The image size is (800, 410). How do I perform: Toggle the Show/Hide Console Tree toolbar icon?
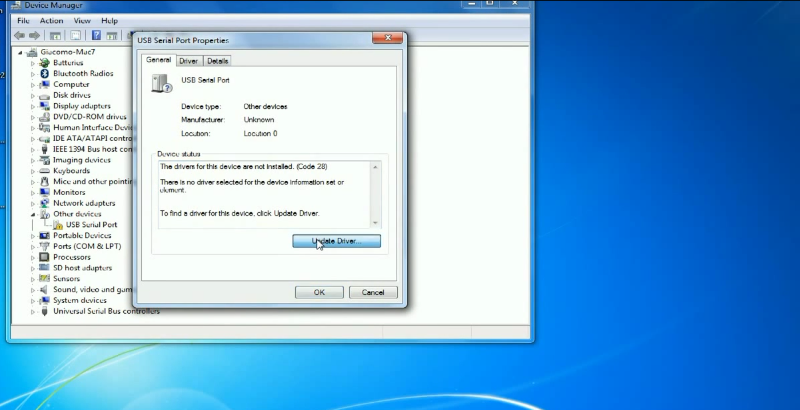[55, 35]
